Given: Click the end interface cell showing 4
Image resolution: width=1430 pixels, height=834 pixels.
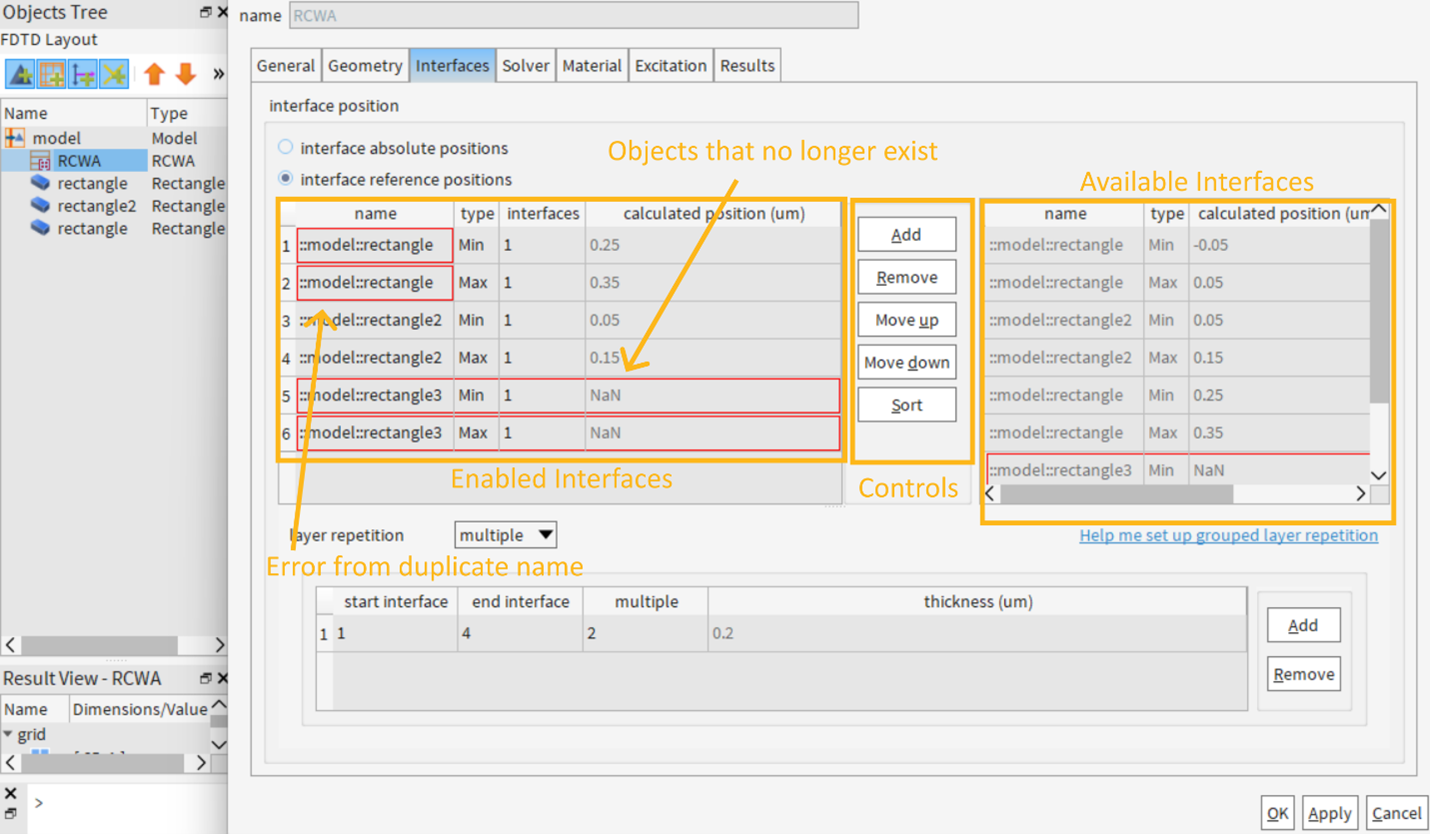Looking at the screenshot, I should 521,634.
